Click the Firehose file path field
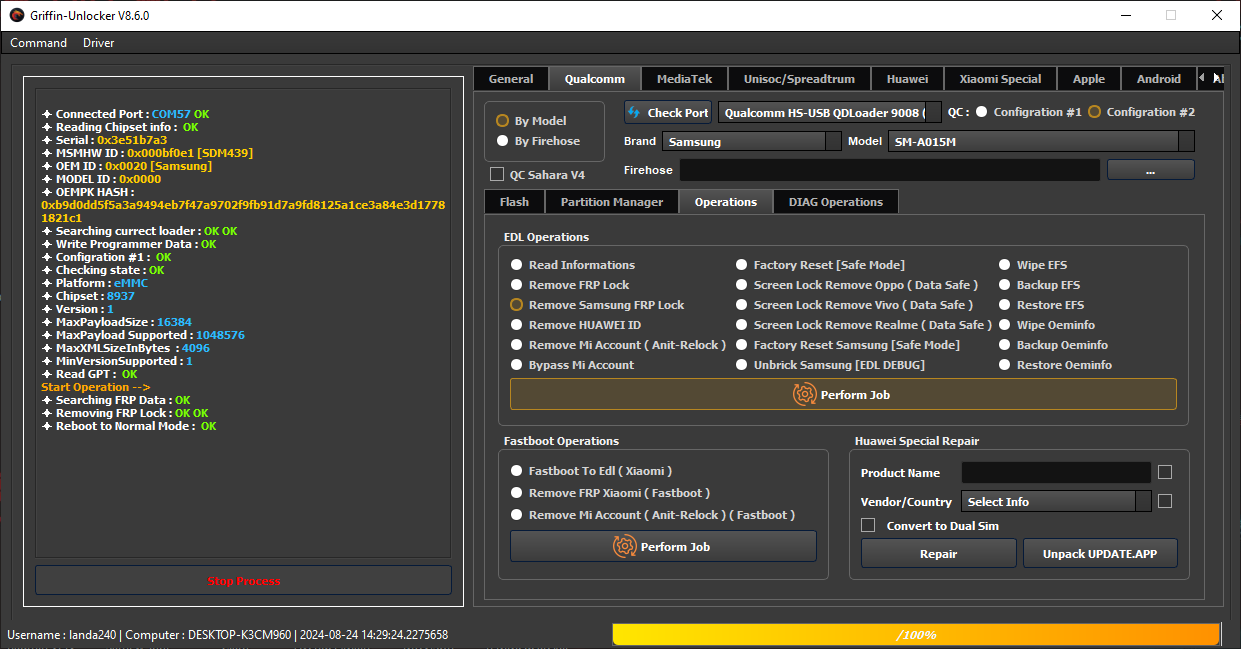The height and width of the screenshot is (649, 1241). click(x=890, y=170)
